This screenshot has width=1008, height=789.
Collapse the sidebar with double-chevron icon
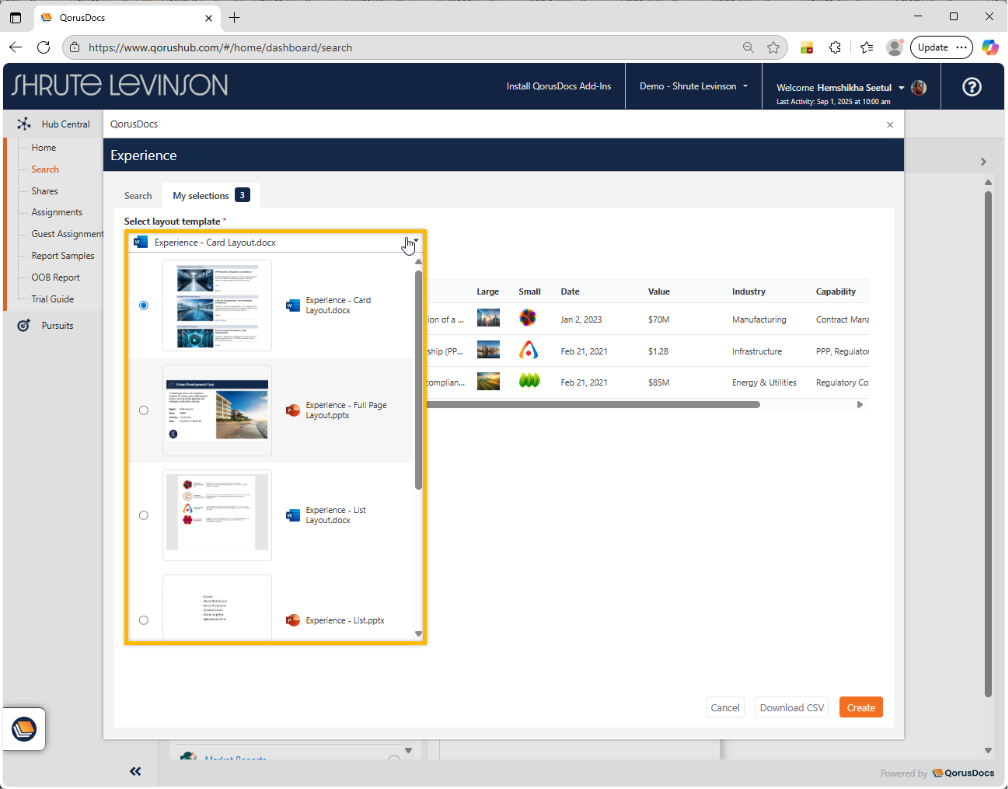[x=135, y=771]
